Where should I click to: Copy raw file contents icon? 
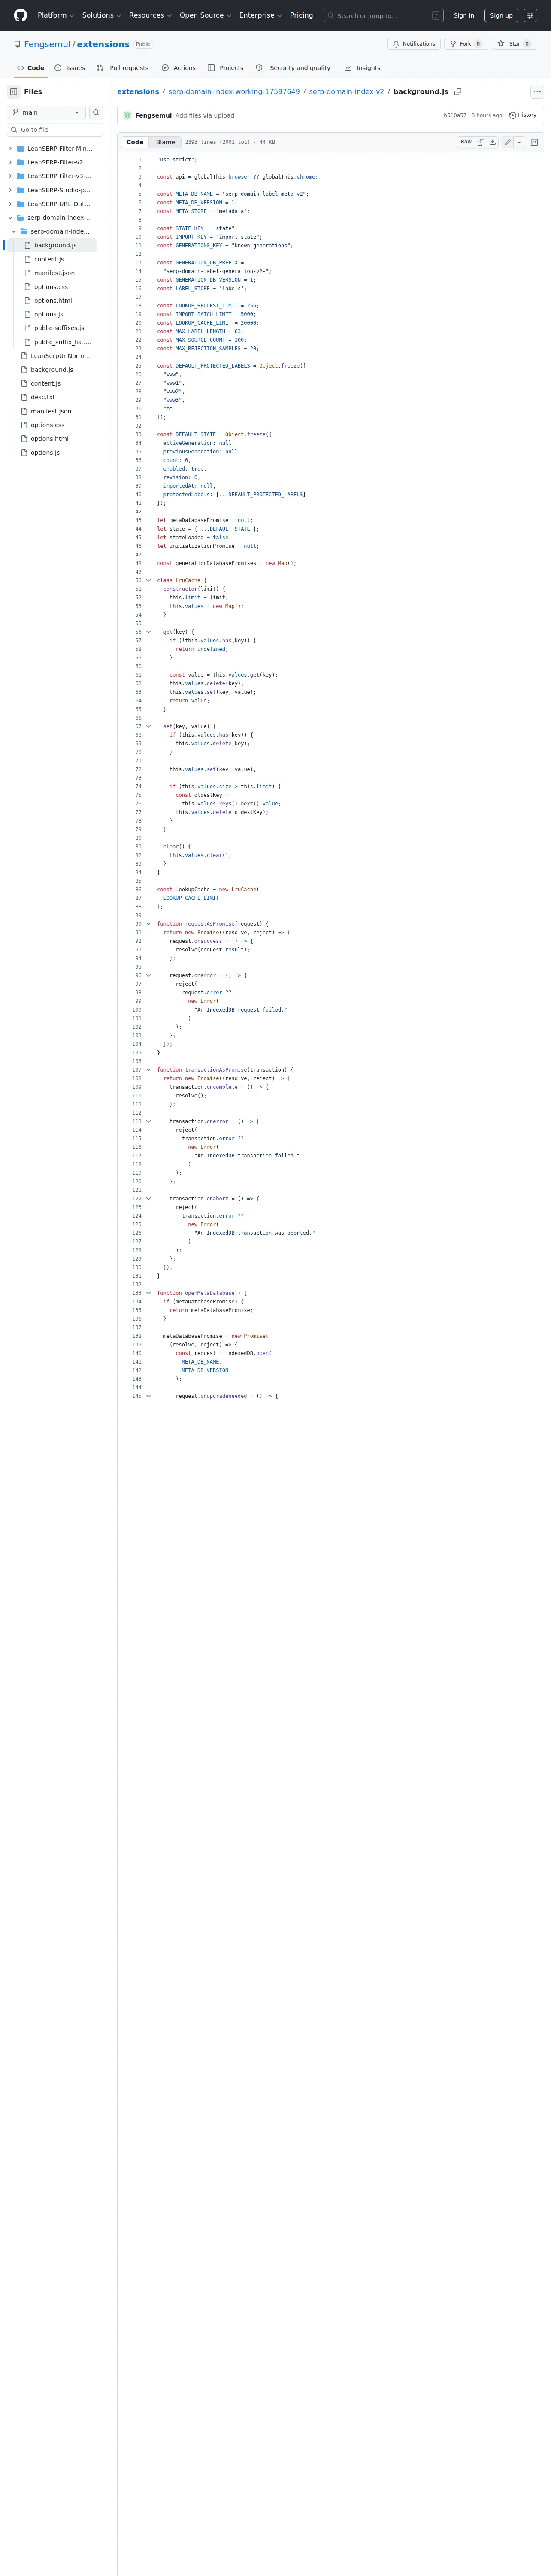pyautogui.click(x=481, y=142)
